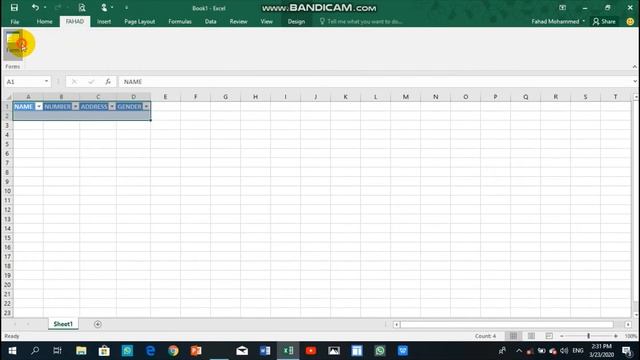
Task: Select column header G
Action: click(x=225, y=97)
